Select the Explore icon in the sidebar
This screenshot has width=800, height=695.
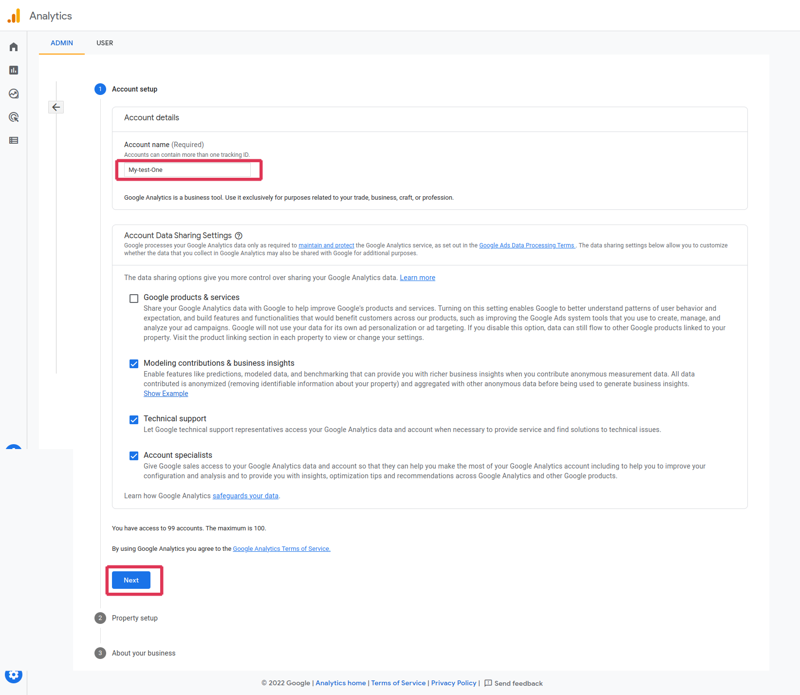pos(12,95)
